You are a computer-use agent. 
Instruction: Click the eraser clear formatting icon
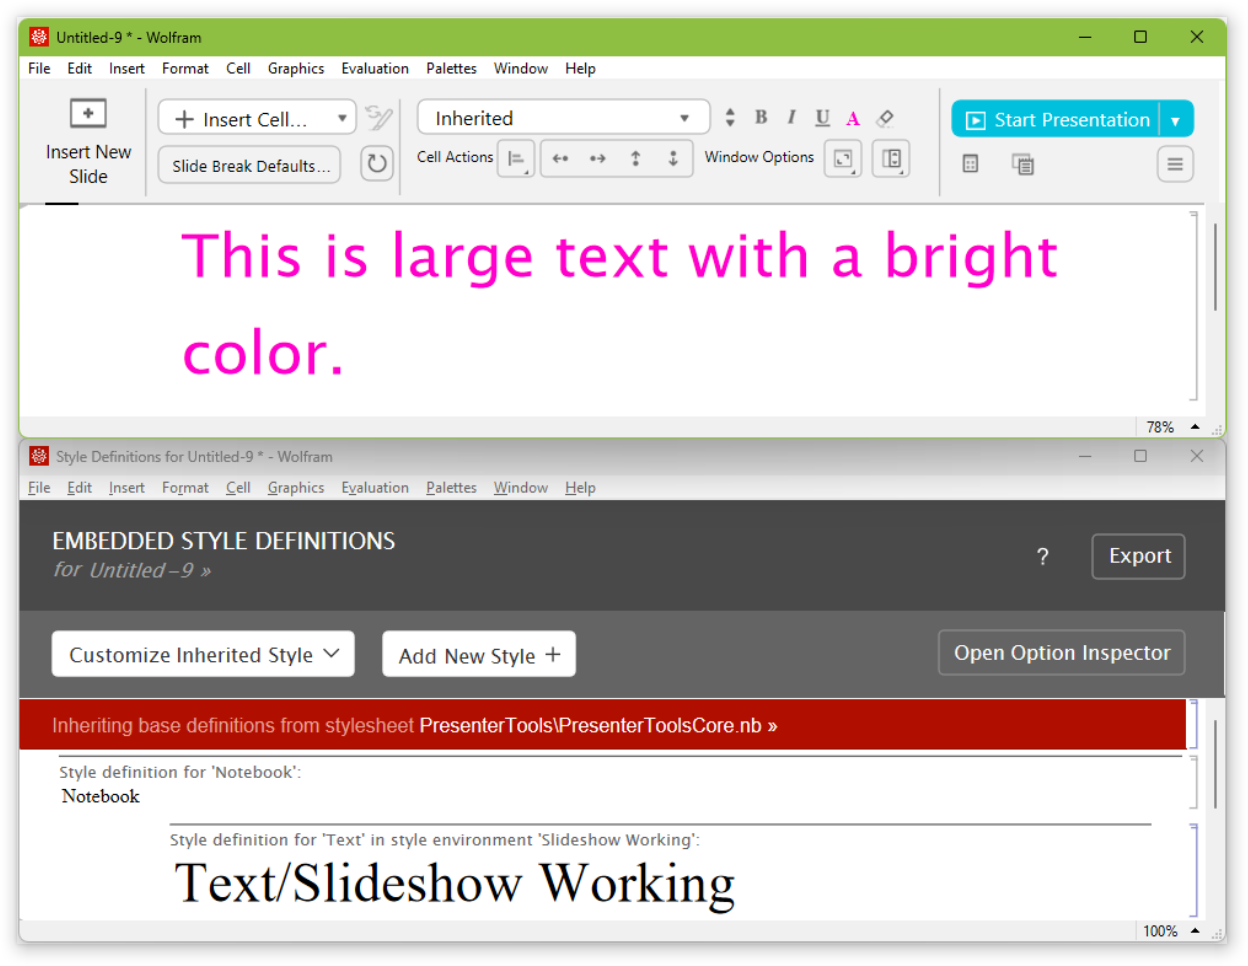click(x=885, y=119)
